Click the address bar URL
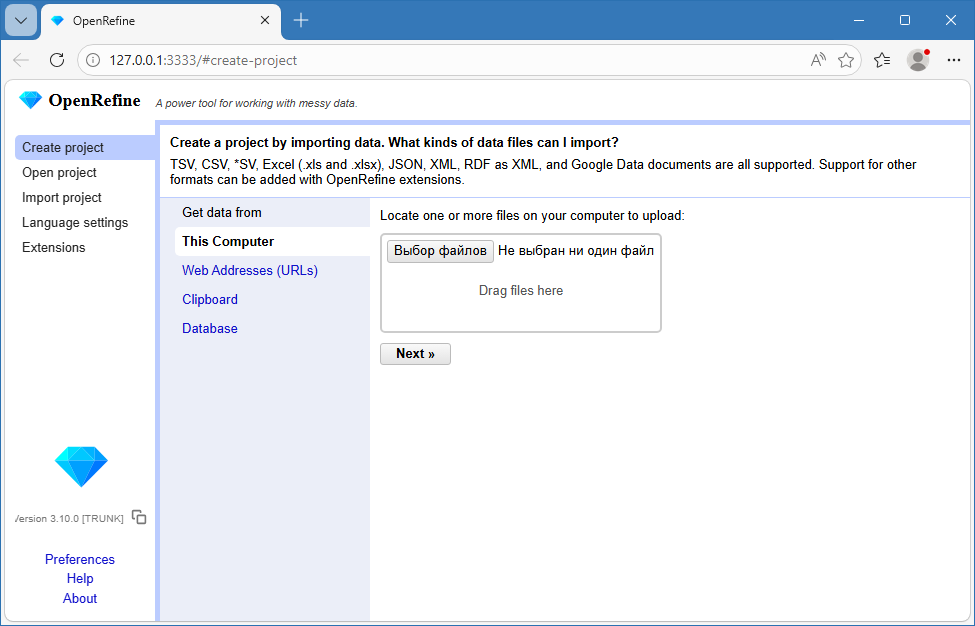The width and height of the screenshot is (975, 626). click(x=203, y=60)
